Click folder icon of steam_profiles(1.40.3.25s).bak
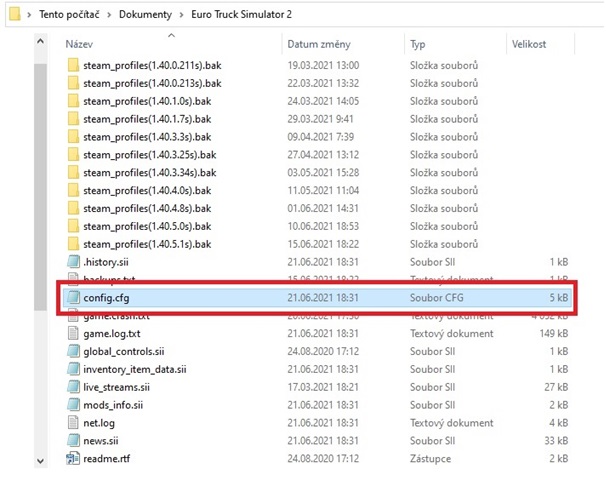This screenshot has height=482, width=606. click(73, 155)
